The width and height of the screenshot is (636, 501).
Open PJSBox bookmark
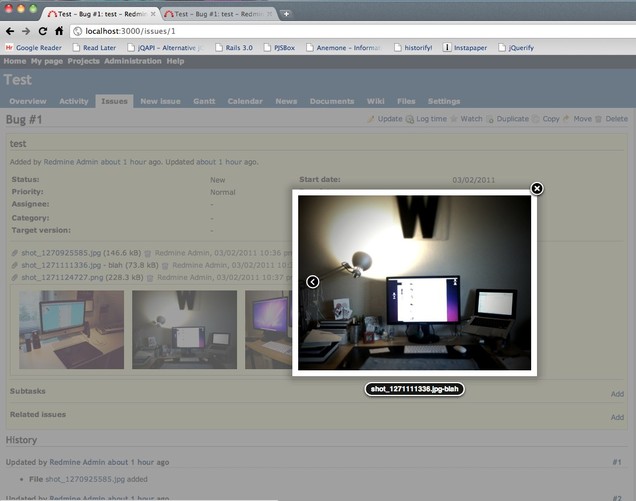[279, 48]
